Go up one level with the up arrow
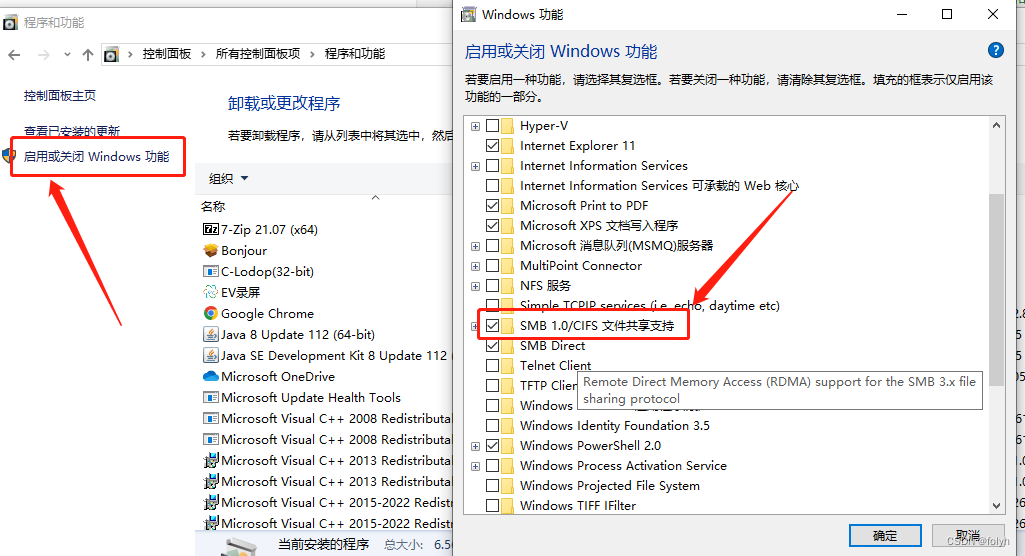The width and height of the screenshot is (1025, 556). tap(88, 55)
